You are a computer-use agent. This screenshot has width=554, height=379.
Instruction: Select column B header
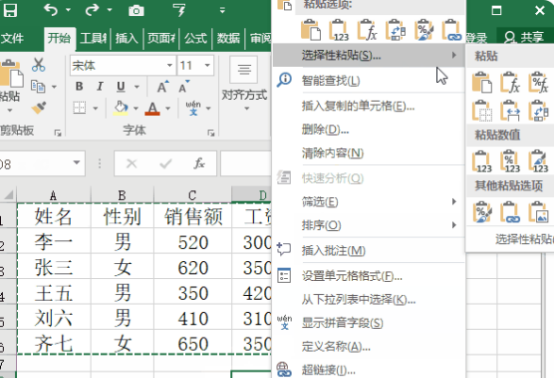pyautogui.click(x=122, y=195)
